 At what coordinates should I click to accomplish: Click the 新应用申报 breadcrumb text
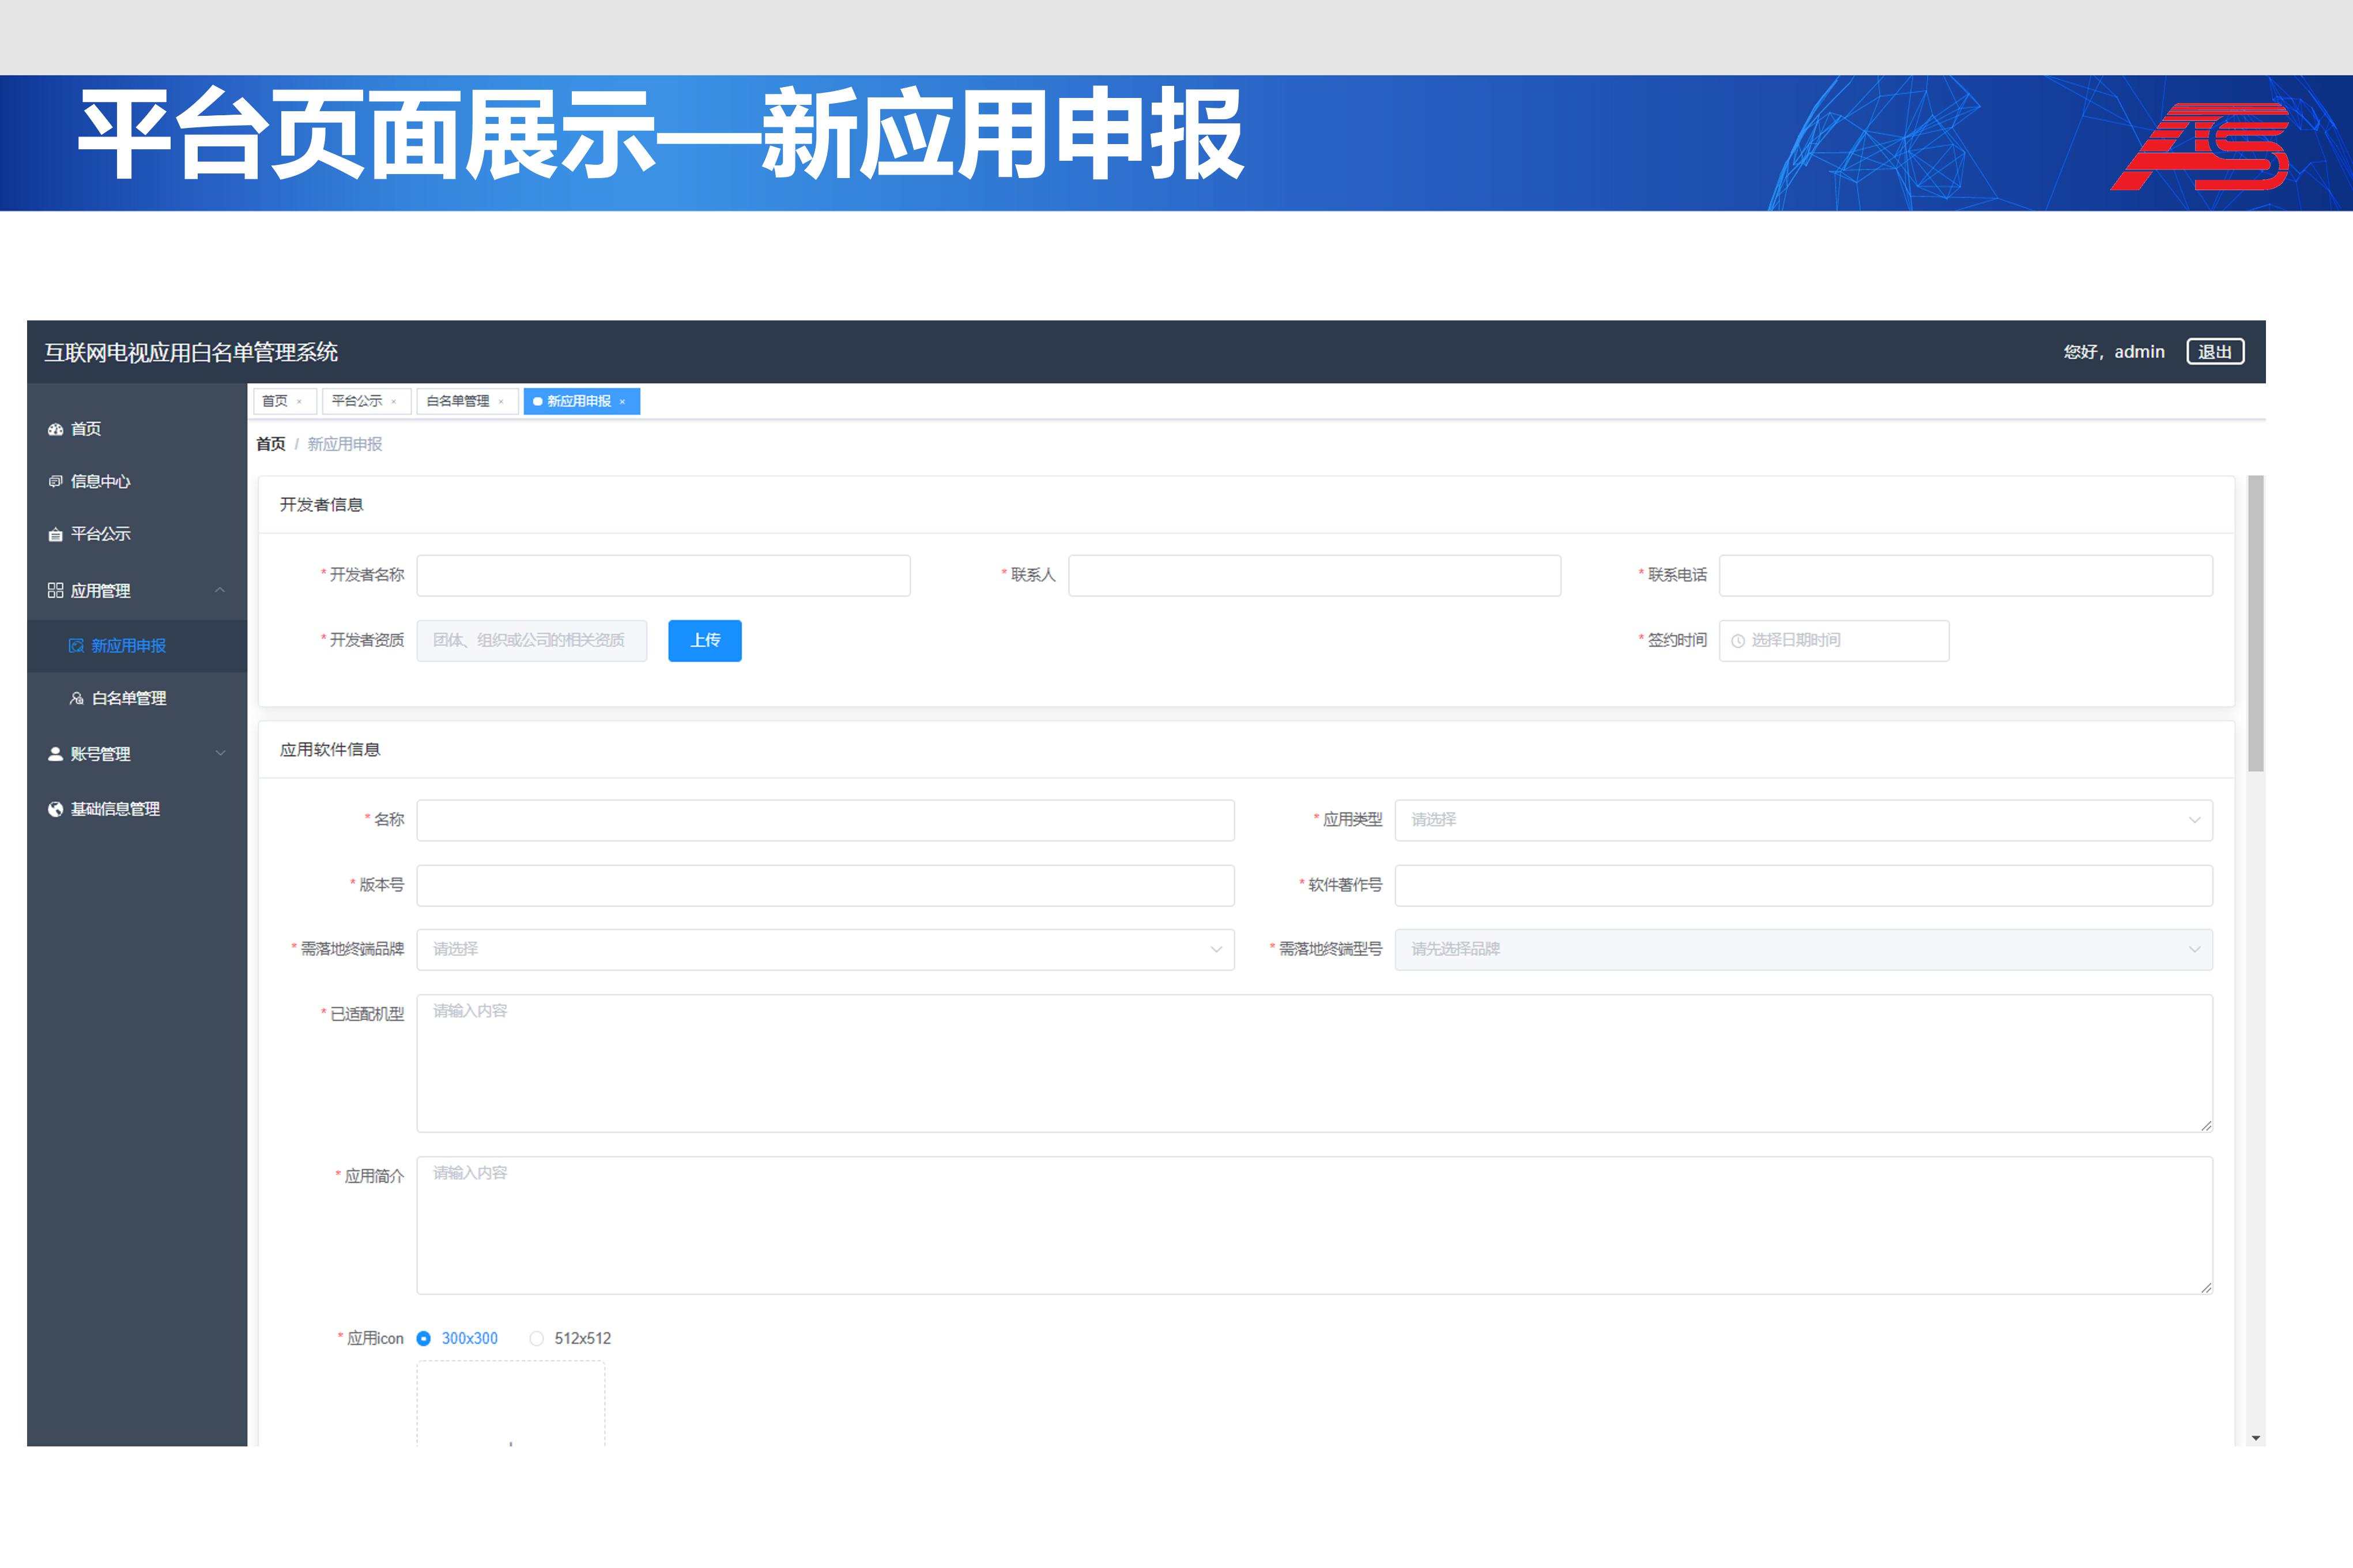pyautogui.click(x=345, y=444)
